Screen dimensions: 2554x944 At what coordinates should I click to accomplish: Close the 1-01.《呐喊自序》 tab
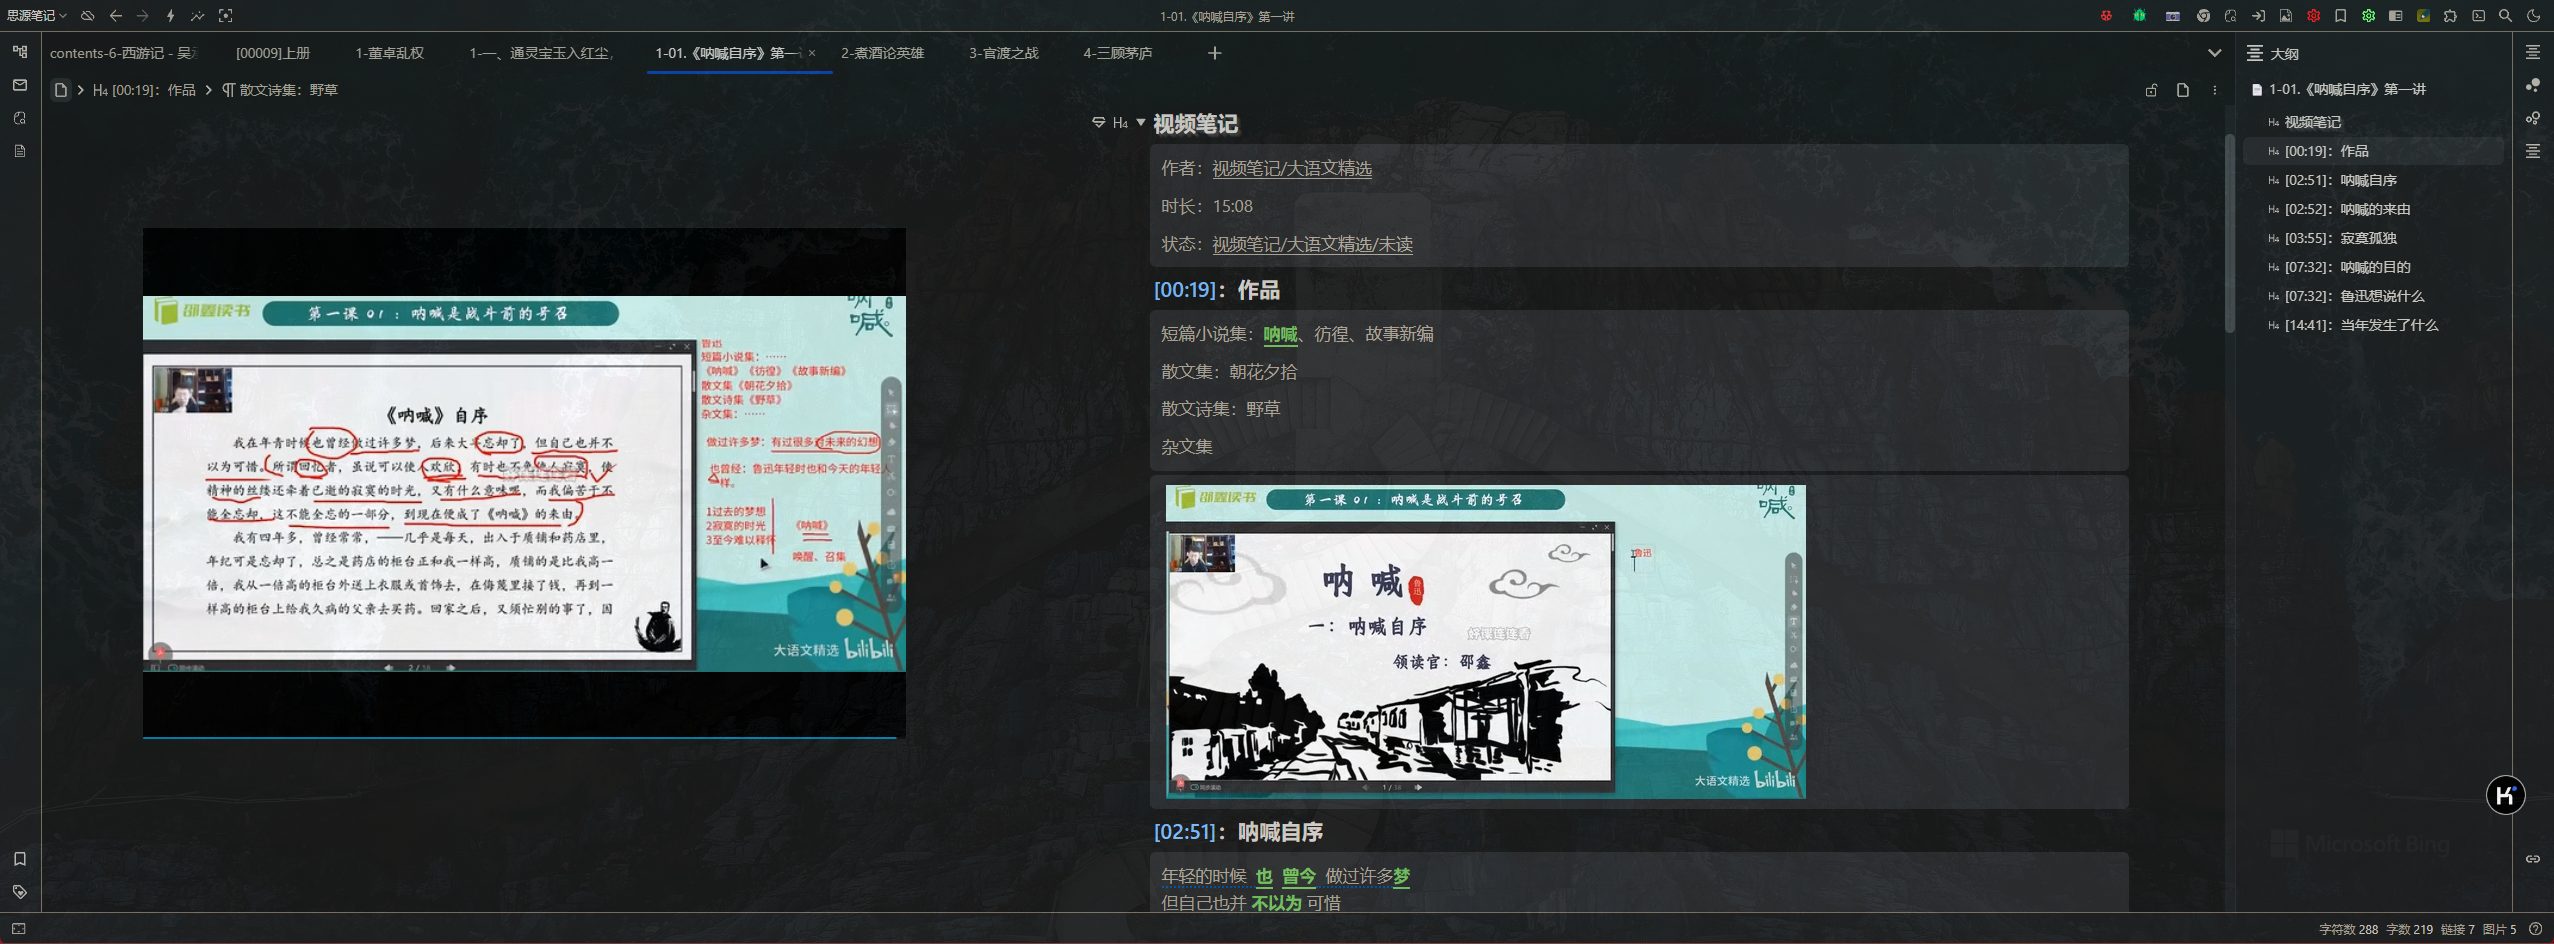812,53
